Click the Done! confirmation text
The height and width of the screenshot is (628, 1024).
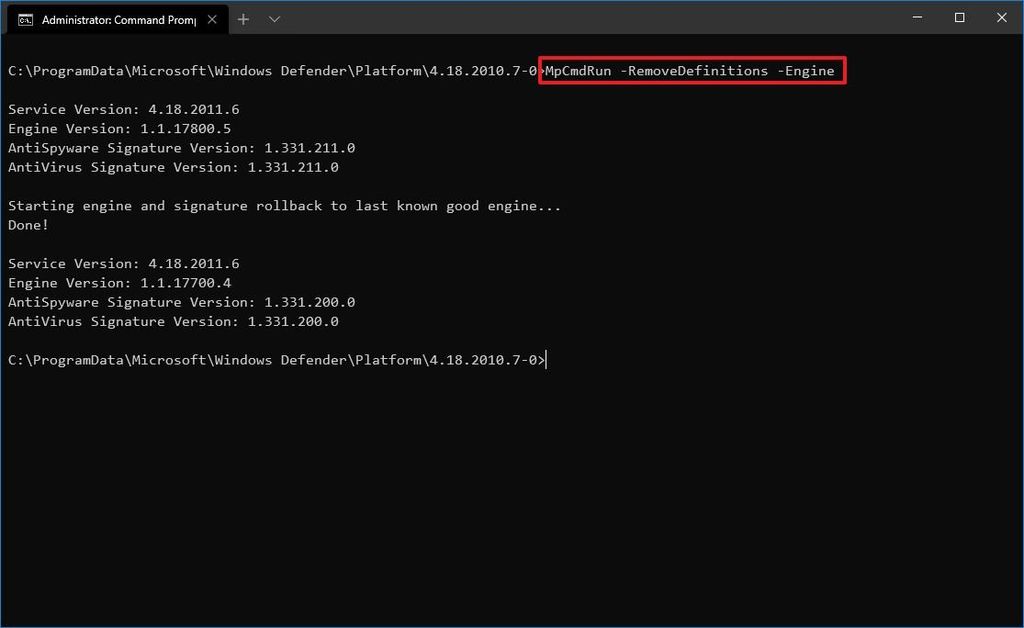pyautogui.click(x=28, y=225)
